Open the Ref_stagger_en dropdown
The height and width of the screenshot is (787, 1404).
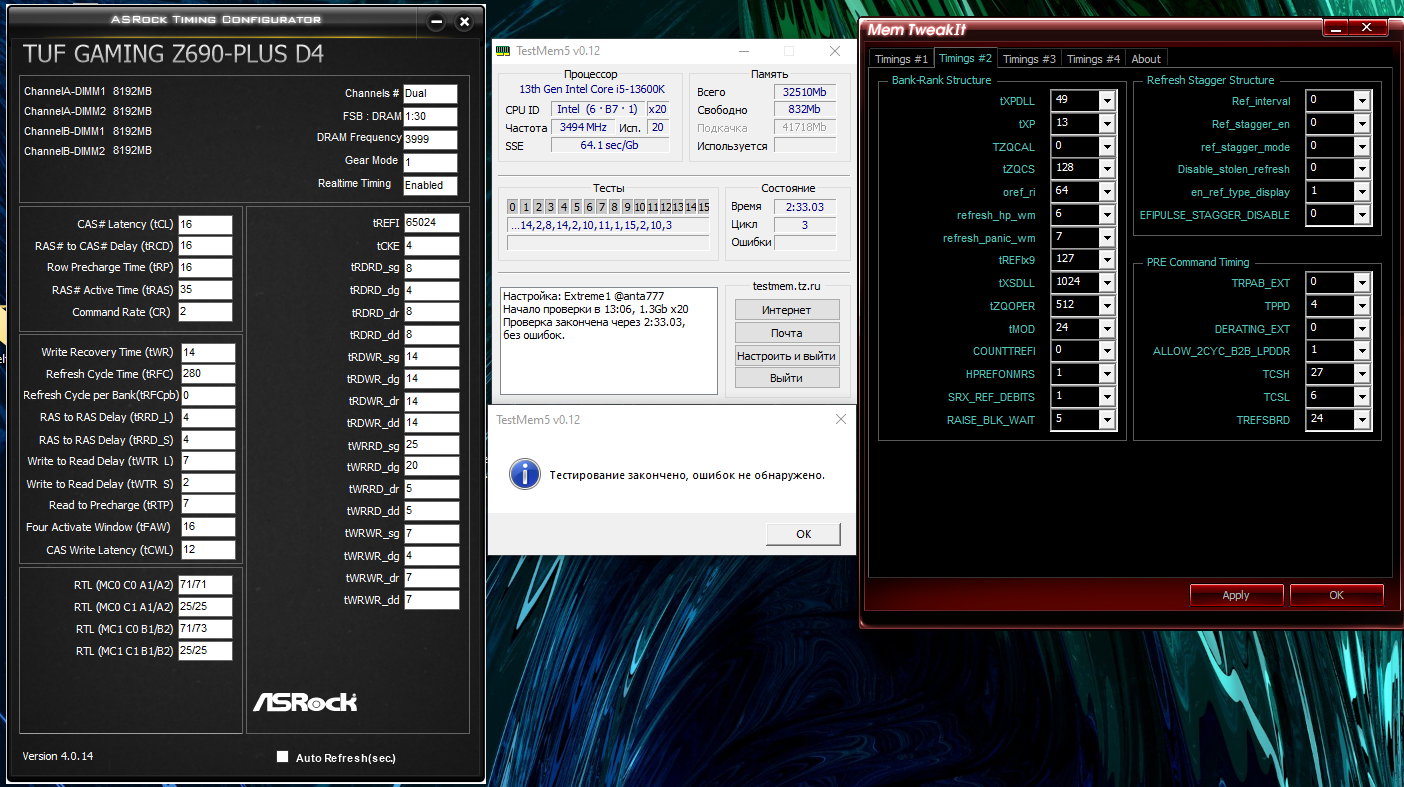1362,123
